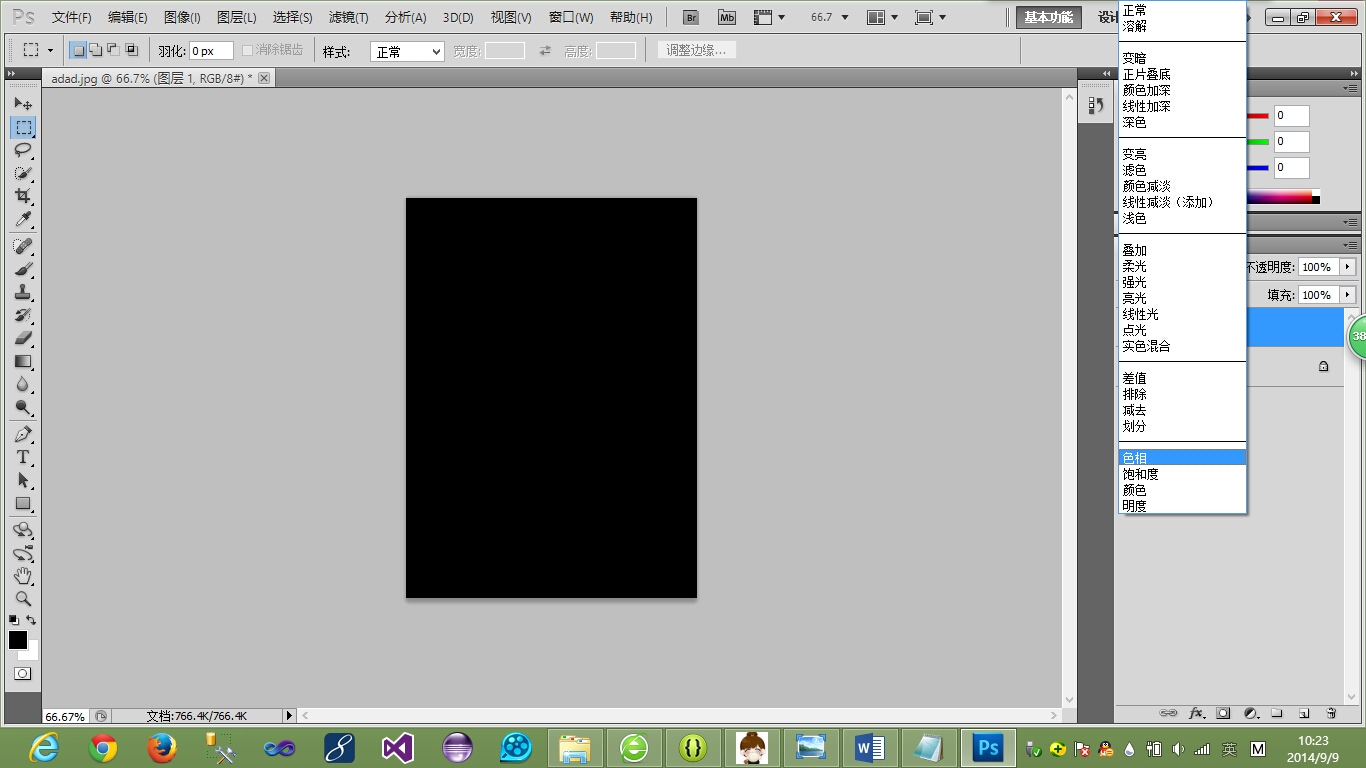Select the Horizontal Type tool
Image resolution: width=1366 pixels, height=768 pixels.
tap(23, 457)
